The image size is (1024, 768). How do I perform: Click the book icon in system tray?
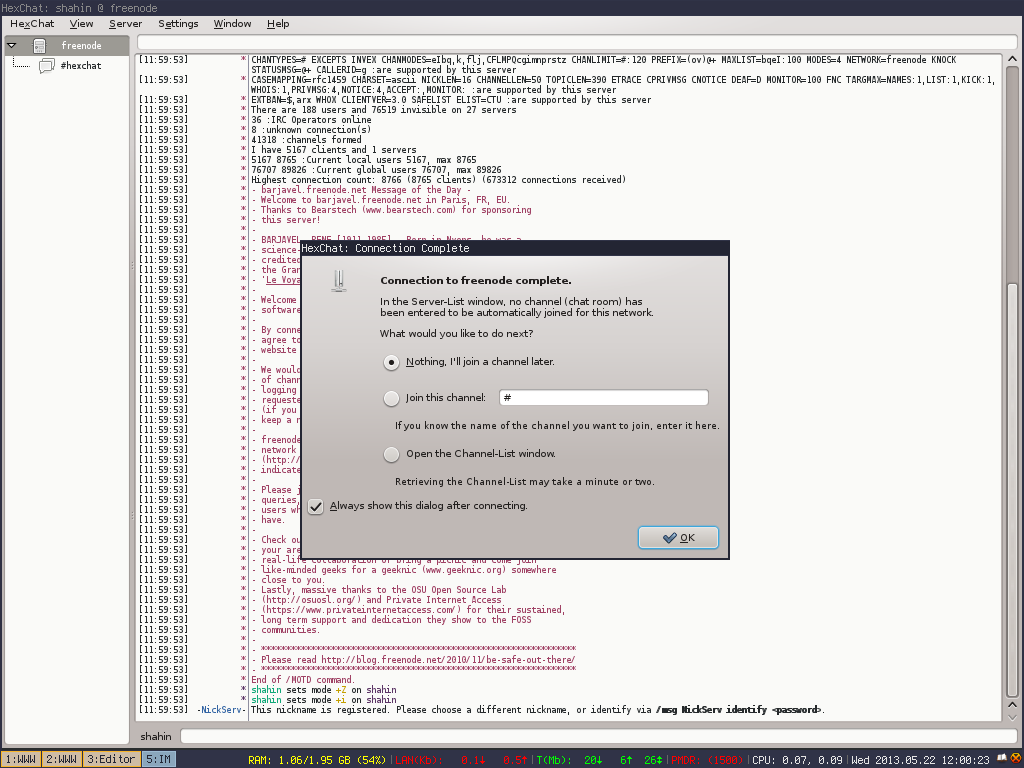[x=1002, y=759]
